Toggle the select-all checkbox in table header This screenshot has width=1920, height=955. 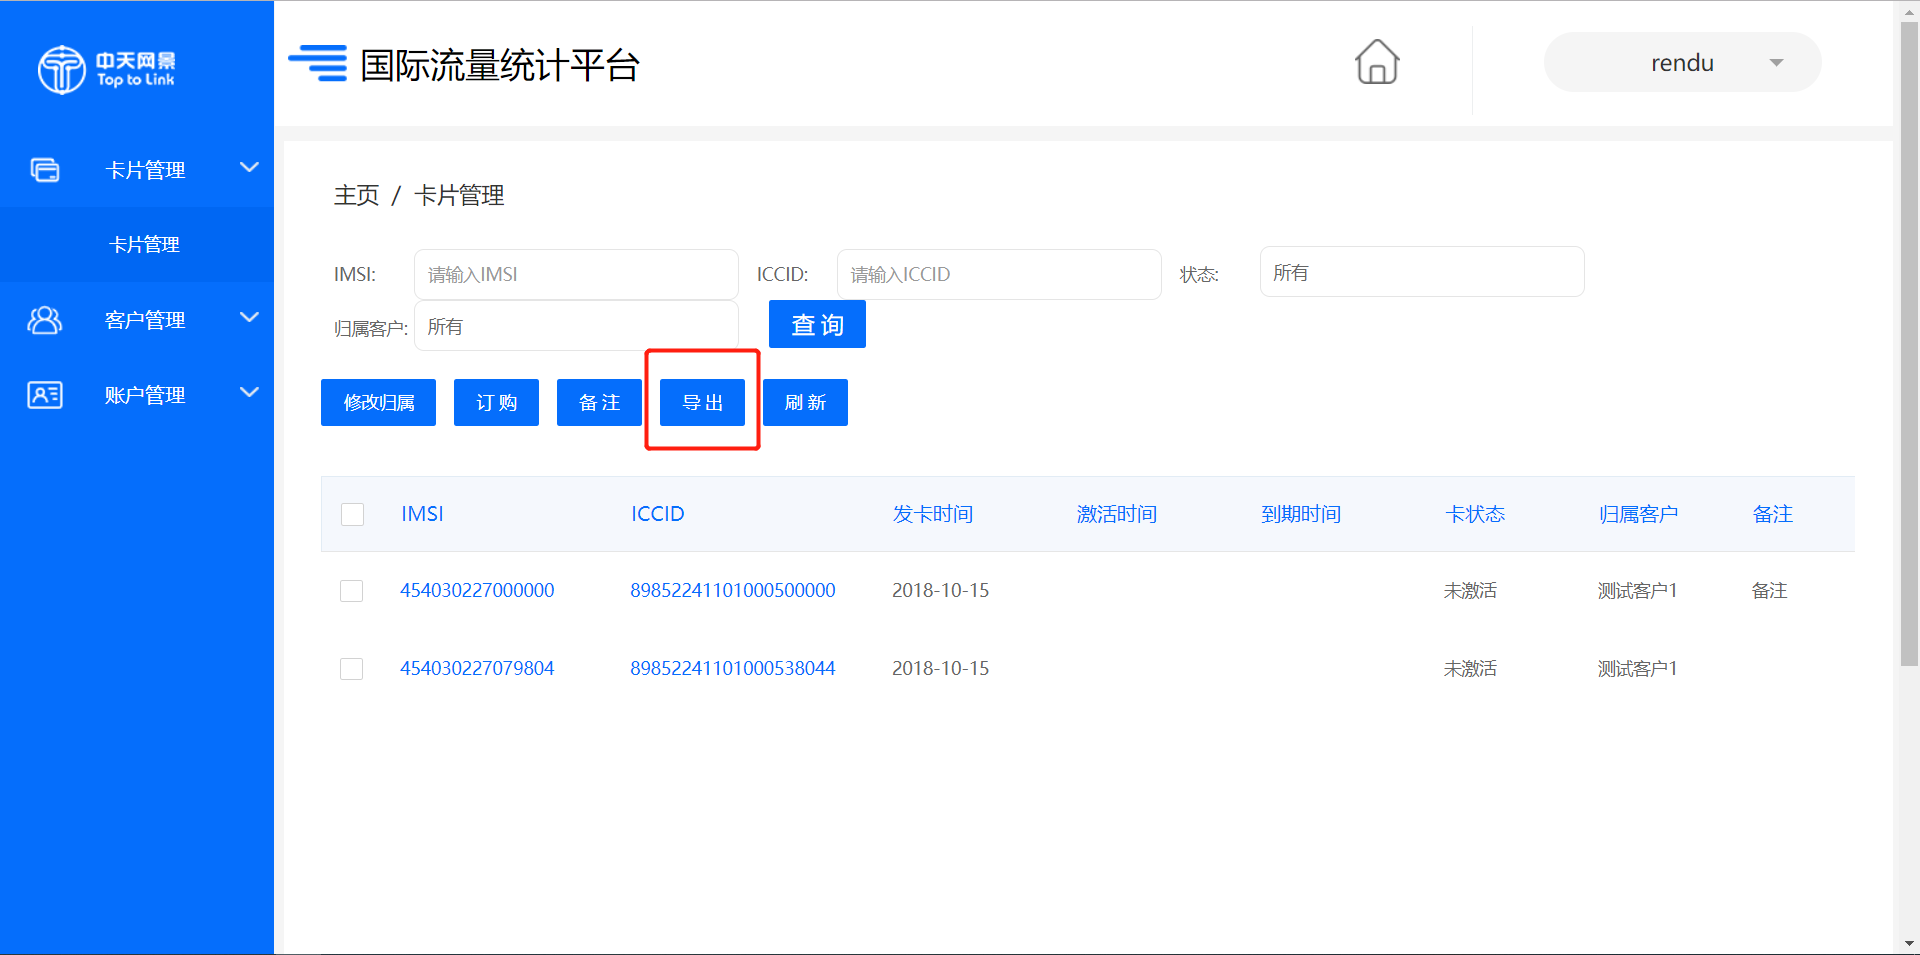click(x=352, y=514)
